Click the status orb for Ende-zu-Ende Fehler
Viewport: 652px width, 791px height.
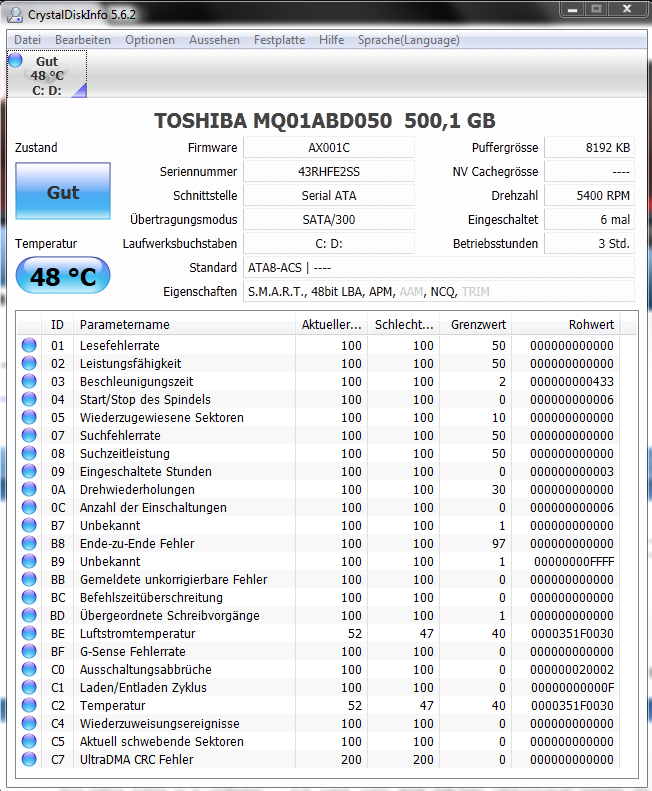coord(29,543)
